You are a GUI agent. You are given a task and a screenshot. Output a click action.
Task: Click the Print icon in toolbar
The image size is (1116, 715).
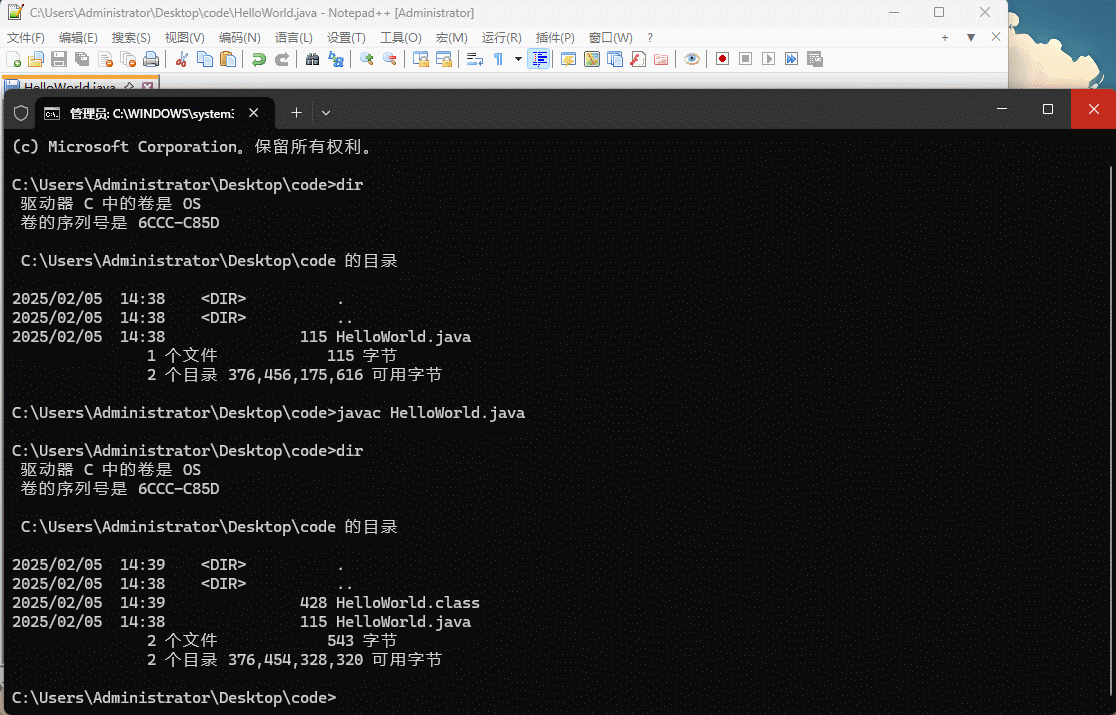[151, 59]
